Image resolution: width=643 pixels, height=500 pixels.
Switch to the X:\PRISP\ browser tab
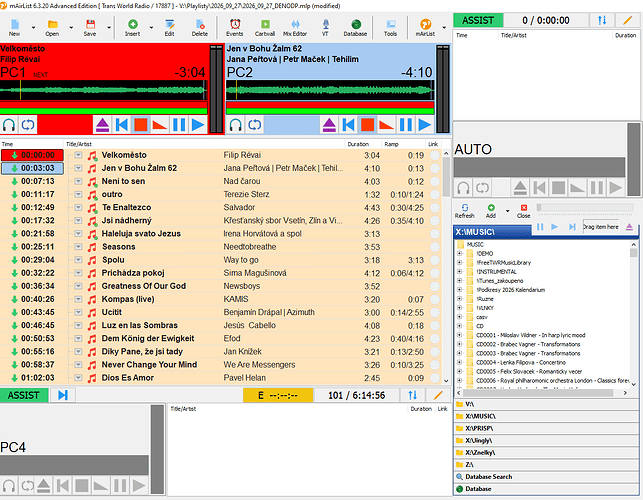pyautogui.click(x=546, y=428)
